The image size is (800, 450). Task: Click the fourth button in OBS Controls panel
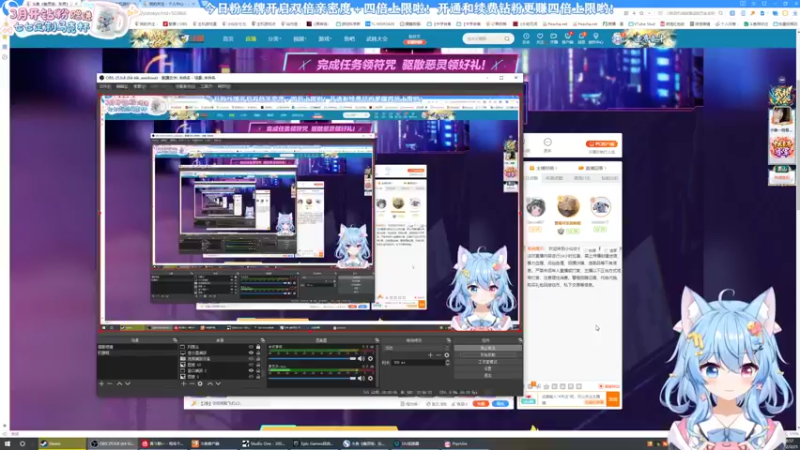click(488, 369)
